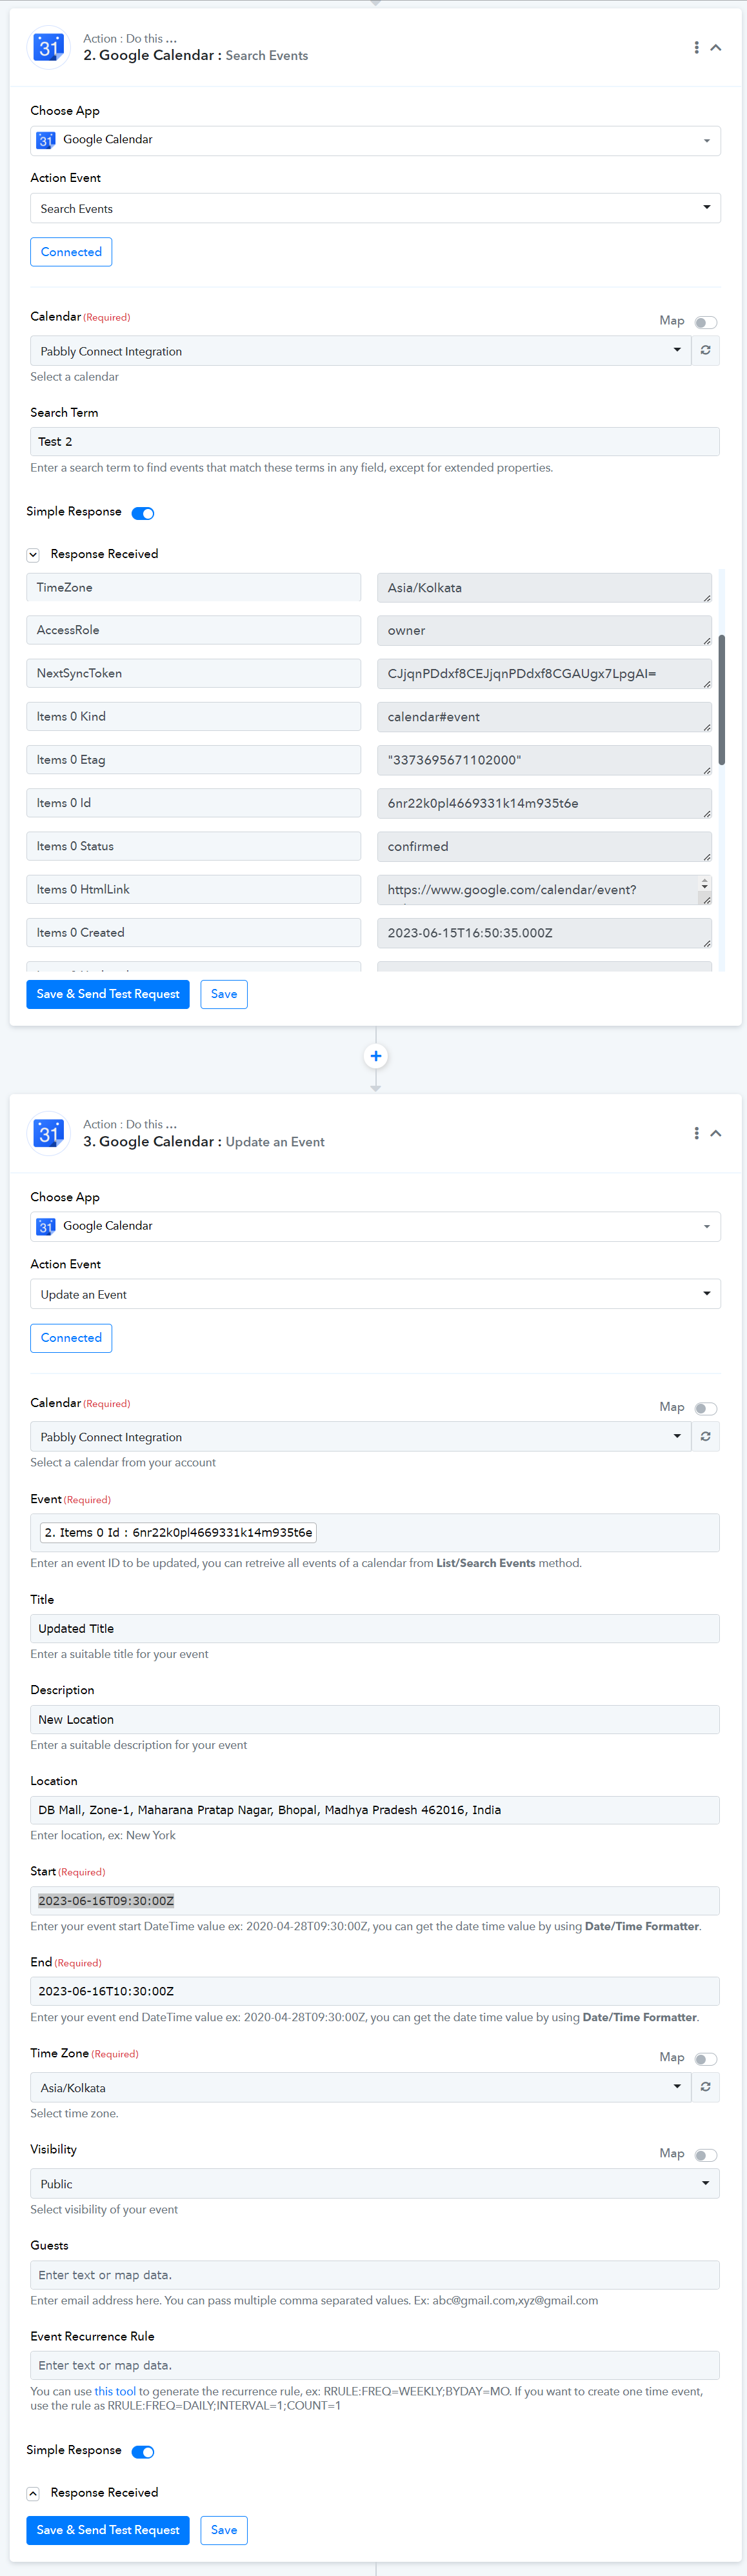Click Google Calendar icon in step 3 Choose App
This screenshot has height=2576, width=747.
[46, 1226]
